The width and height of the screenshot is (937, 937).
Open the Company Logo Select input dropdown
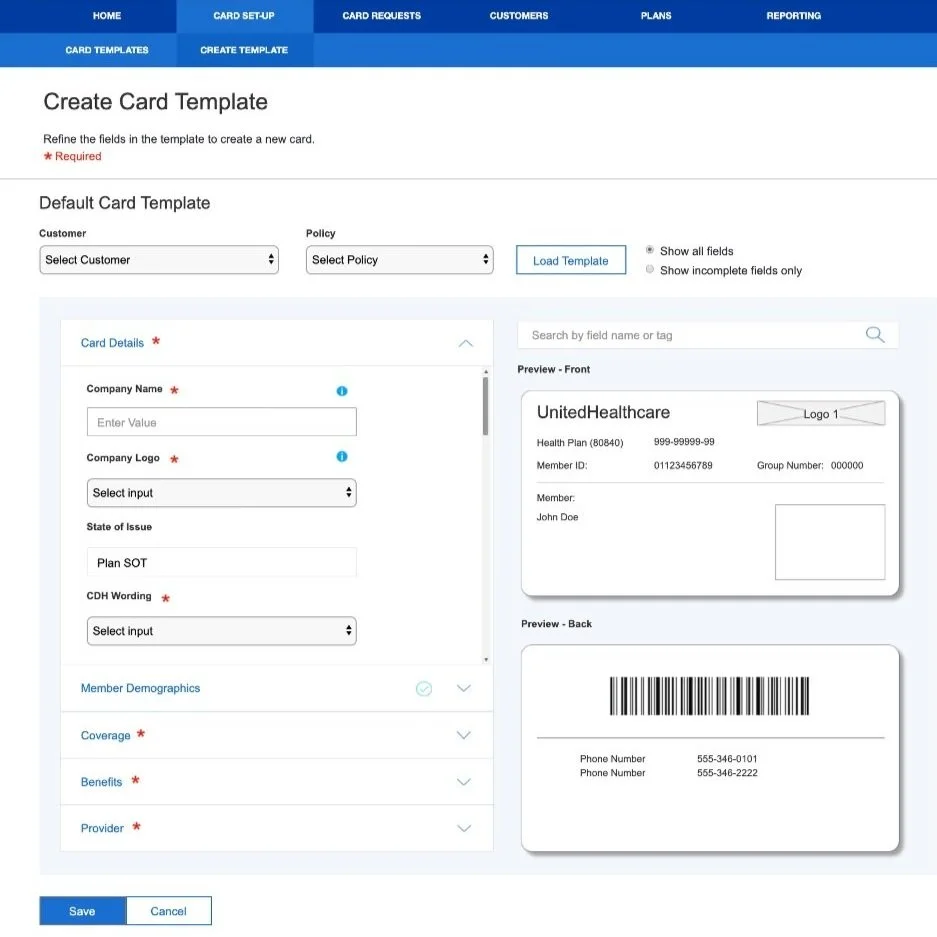click(x=222, y=493)
